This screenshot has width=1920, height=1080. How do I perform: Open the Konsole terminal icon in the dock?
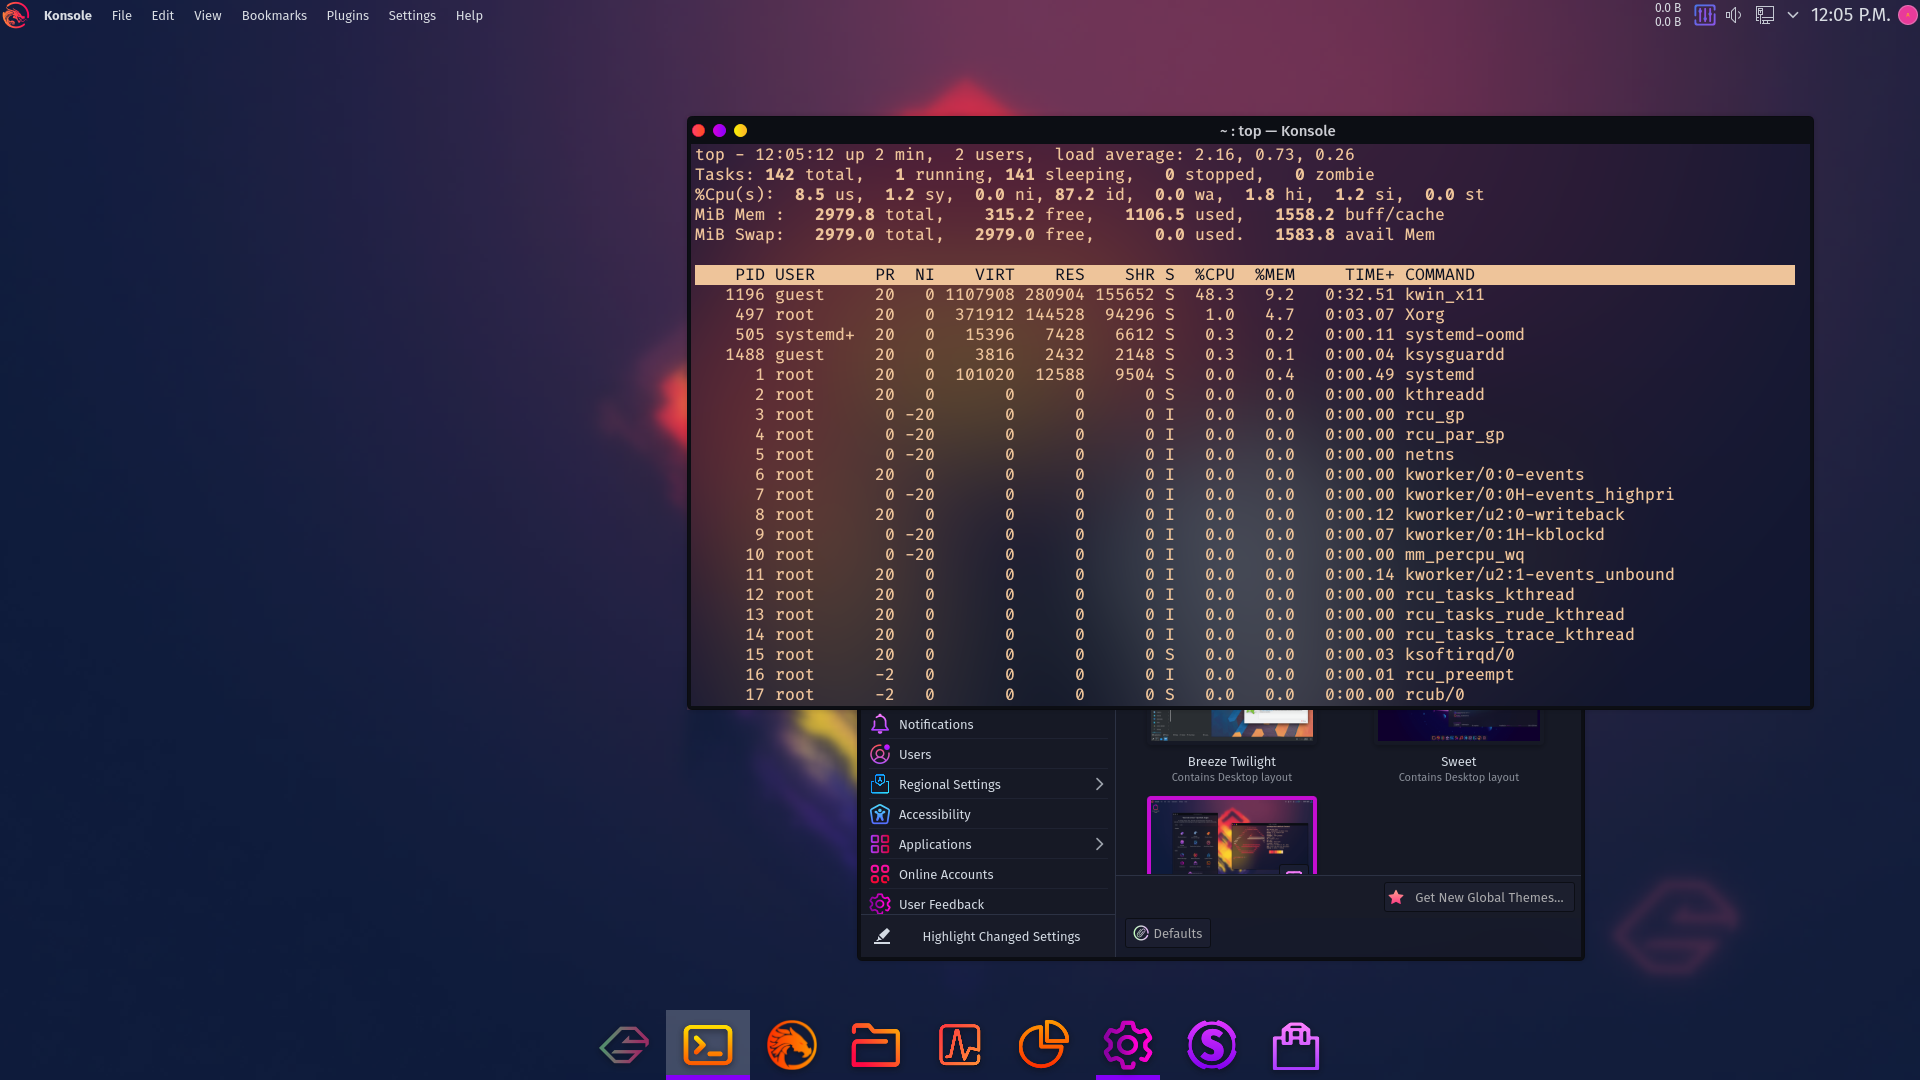(x=708, y=1045)
